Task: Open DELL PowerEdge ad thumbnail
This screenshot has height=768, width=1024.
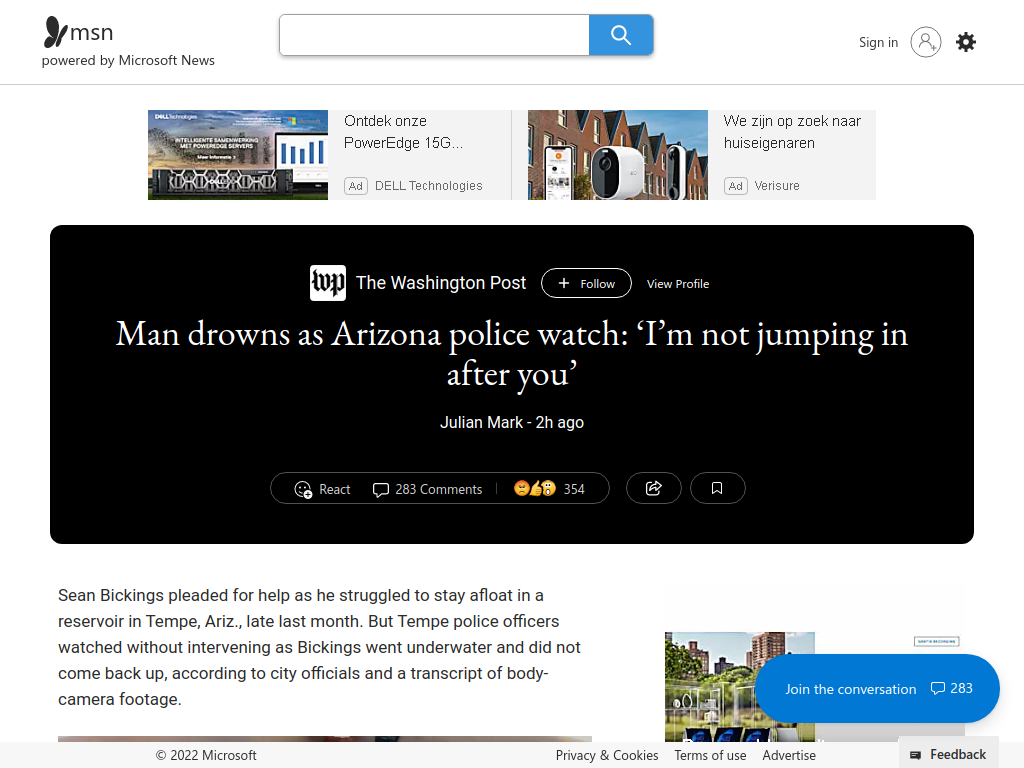Action: click(238, 155)
